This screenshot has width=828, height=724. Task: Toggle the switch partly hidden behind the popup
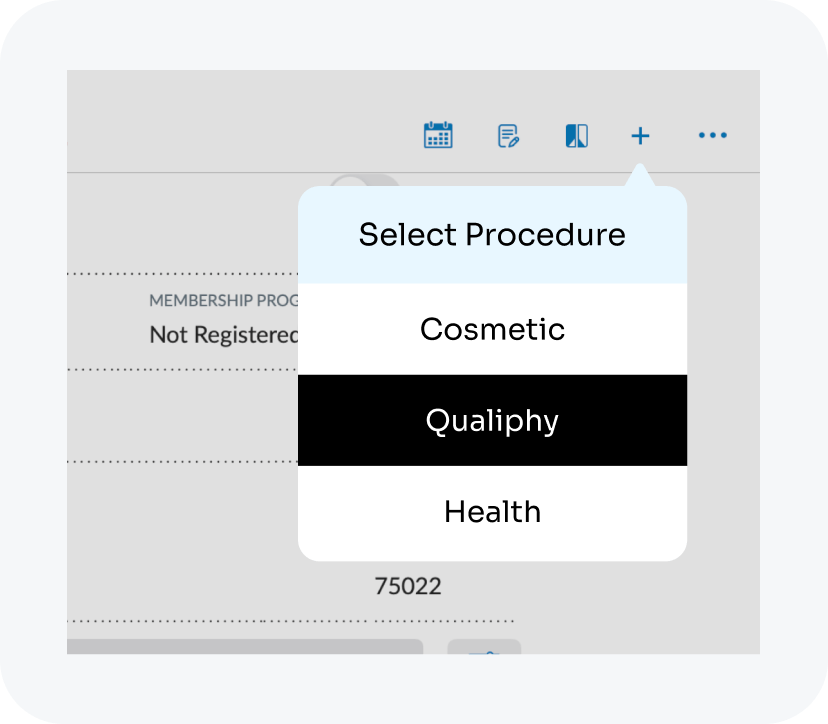[362, 180]
